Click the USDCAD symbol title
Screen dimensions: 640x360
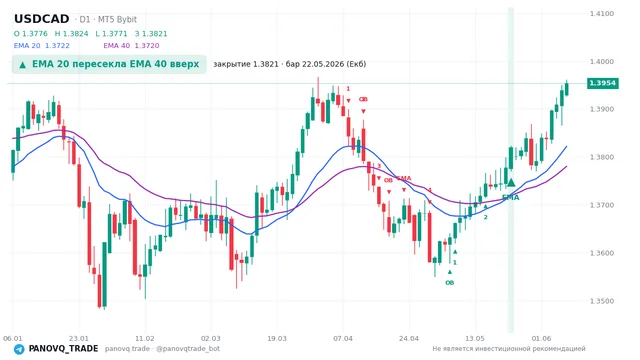(x=42, y=19)
